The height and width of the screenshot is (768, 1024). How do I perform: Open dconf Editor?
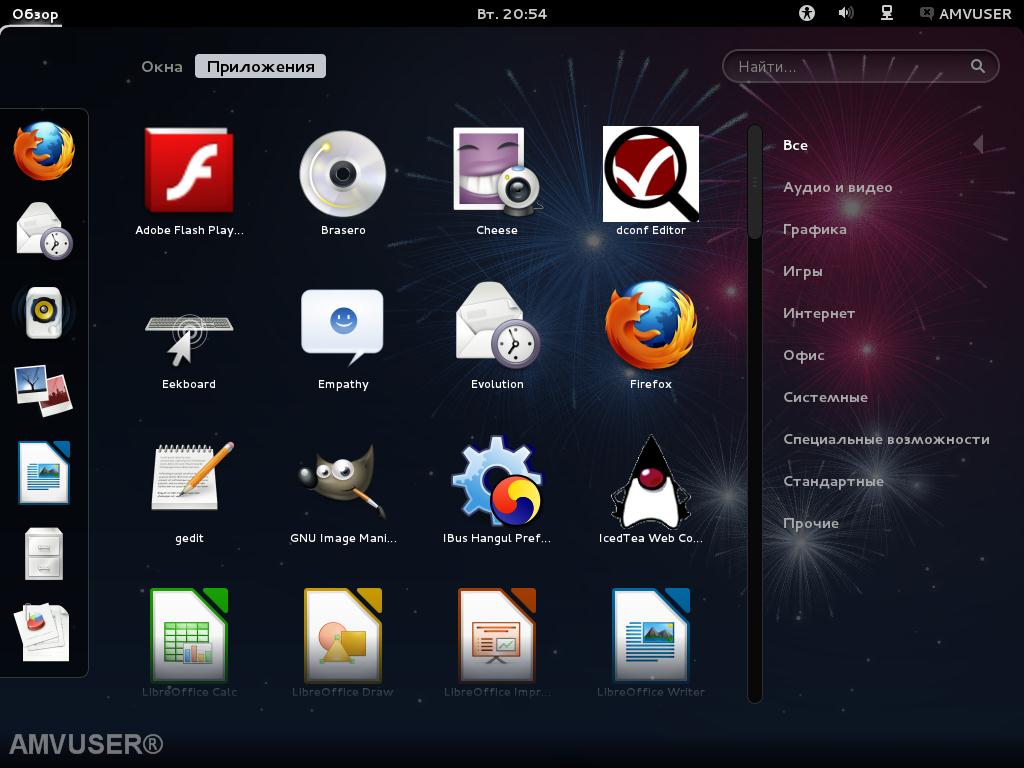650,182
